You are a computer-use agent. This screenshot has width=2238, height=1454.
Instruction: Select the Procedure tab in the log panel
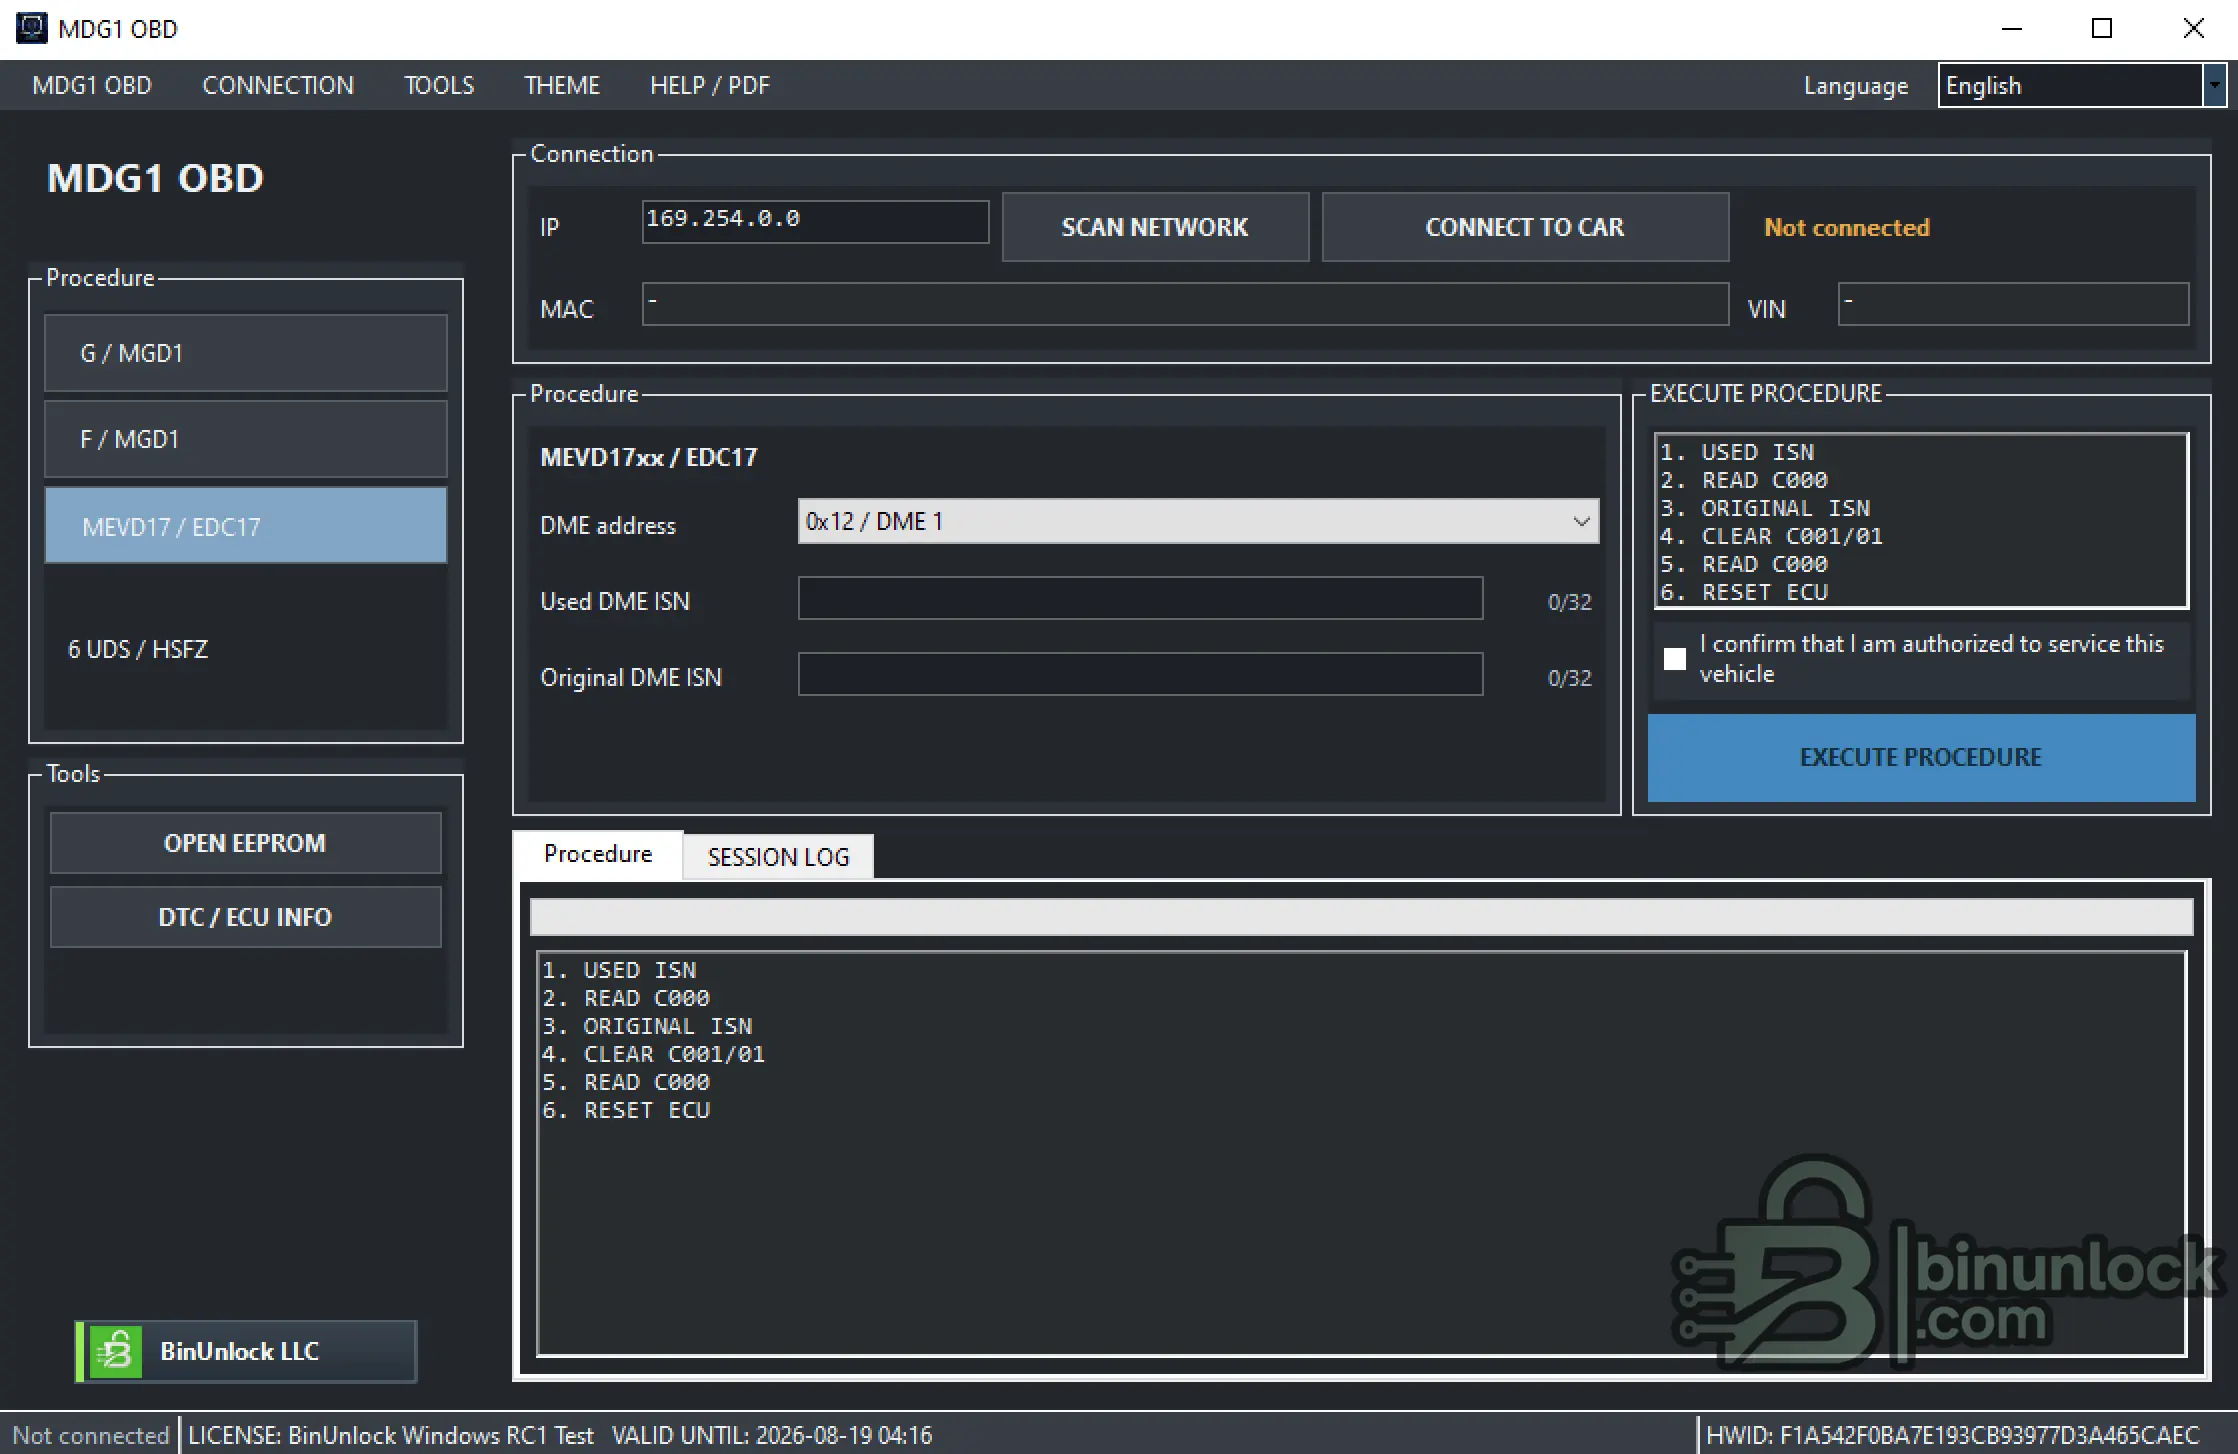click(x=598, y=854)
